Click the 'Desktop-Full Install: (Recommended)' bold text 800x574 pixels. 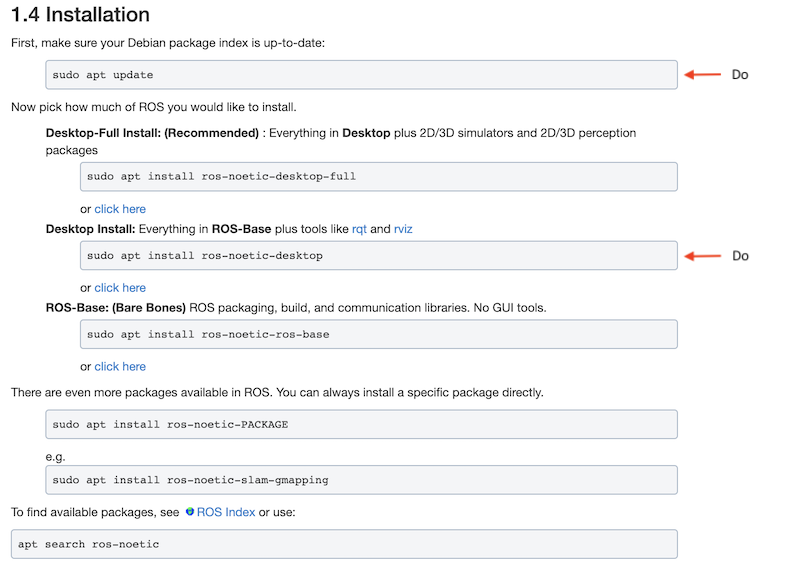(152, 133)
